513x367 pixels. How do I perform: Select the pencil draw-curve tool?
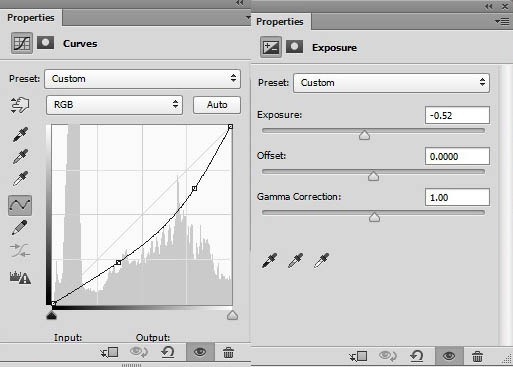(x=20, y=228)
